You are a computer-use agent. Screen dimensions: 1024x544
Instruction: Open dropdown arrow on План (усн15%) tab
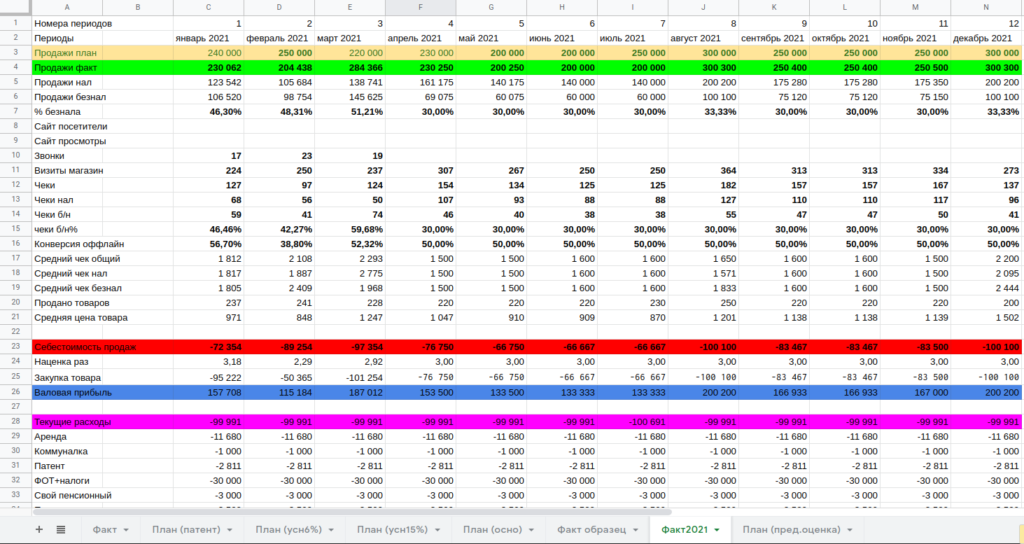(440, 530)
